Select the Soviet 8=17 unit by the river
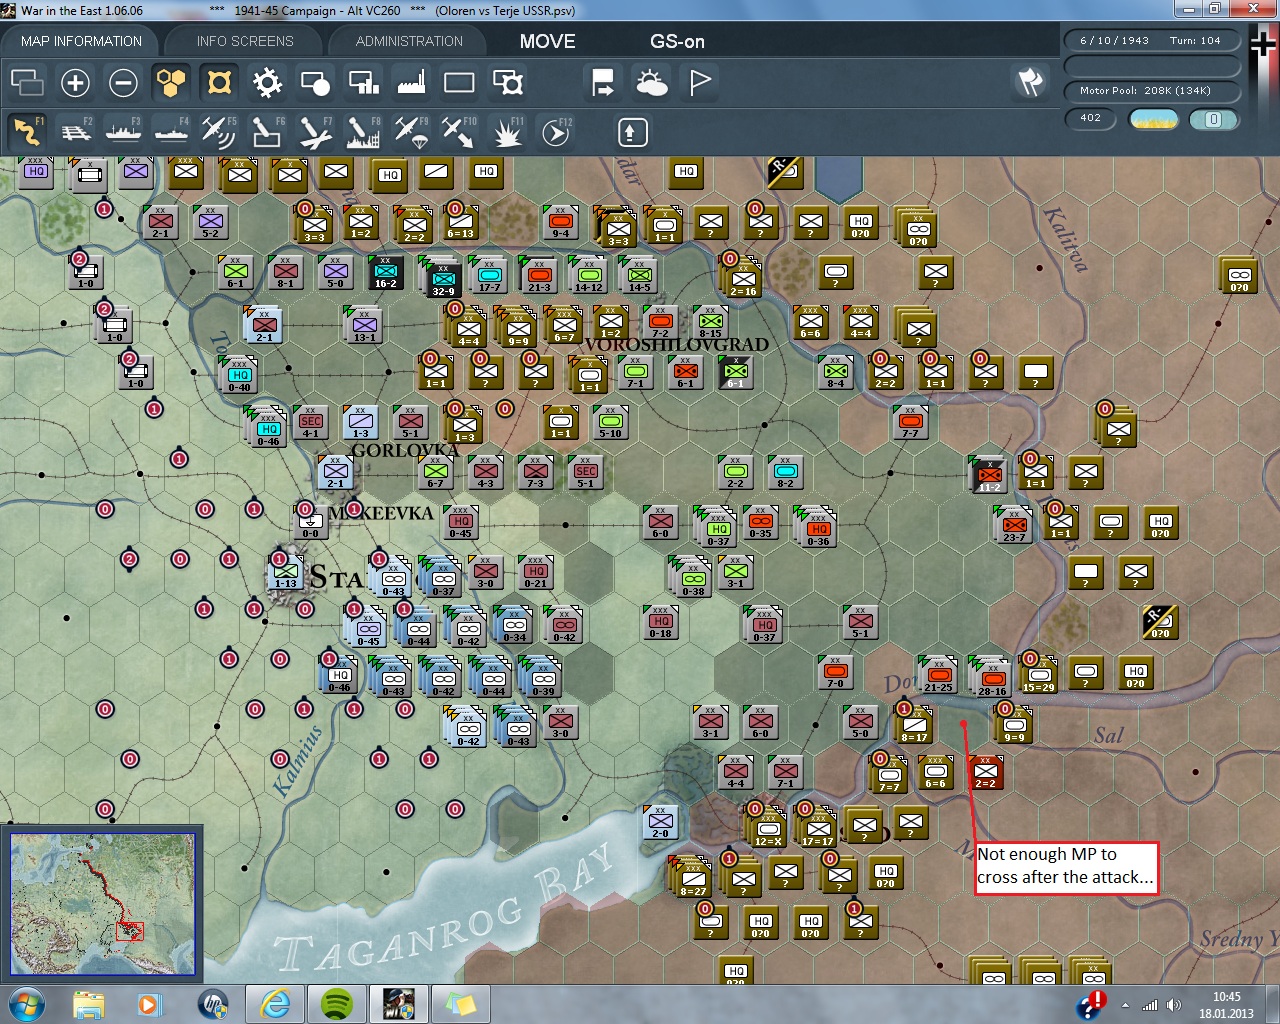Screen dimensions: 1280x1024 click(914, 726)
